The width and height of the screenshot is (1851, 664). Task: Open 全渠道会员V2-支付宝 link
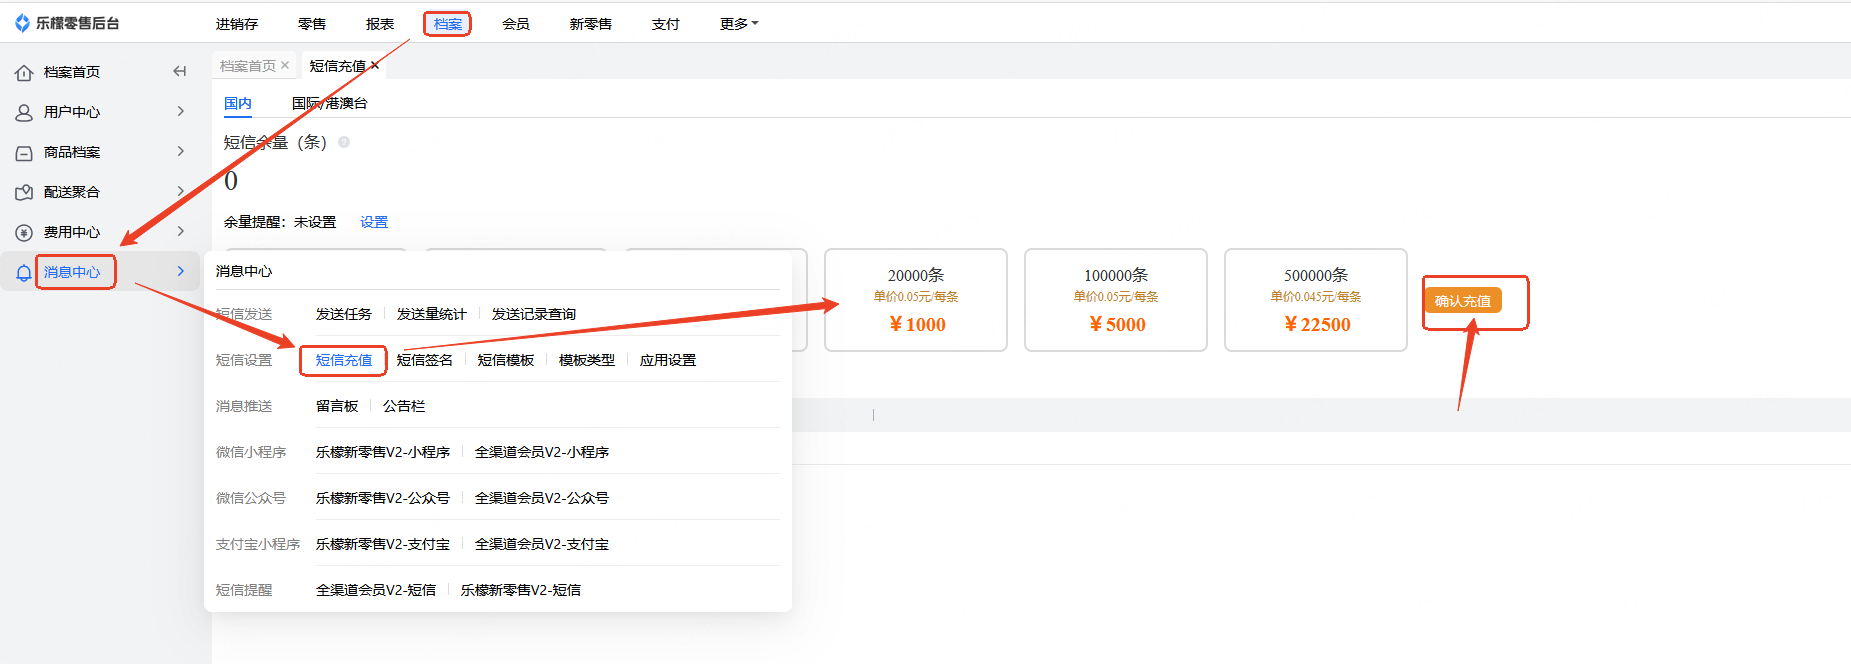[x=542, y=544]
